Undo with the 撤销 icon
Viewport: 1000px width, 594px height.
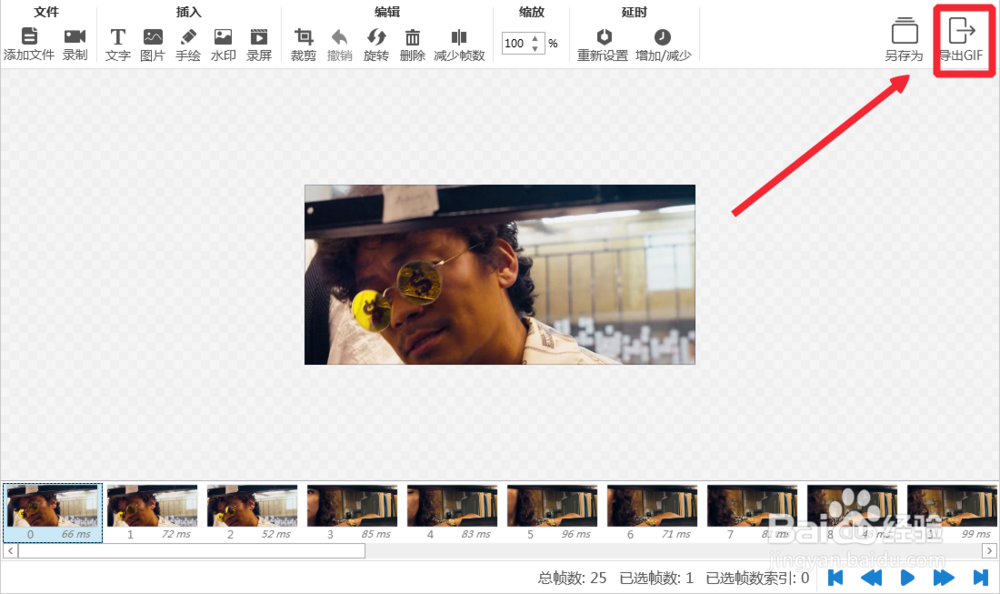point(340,36)
